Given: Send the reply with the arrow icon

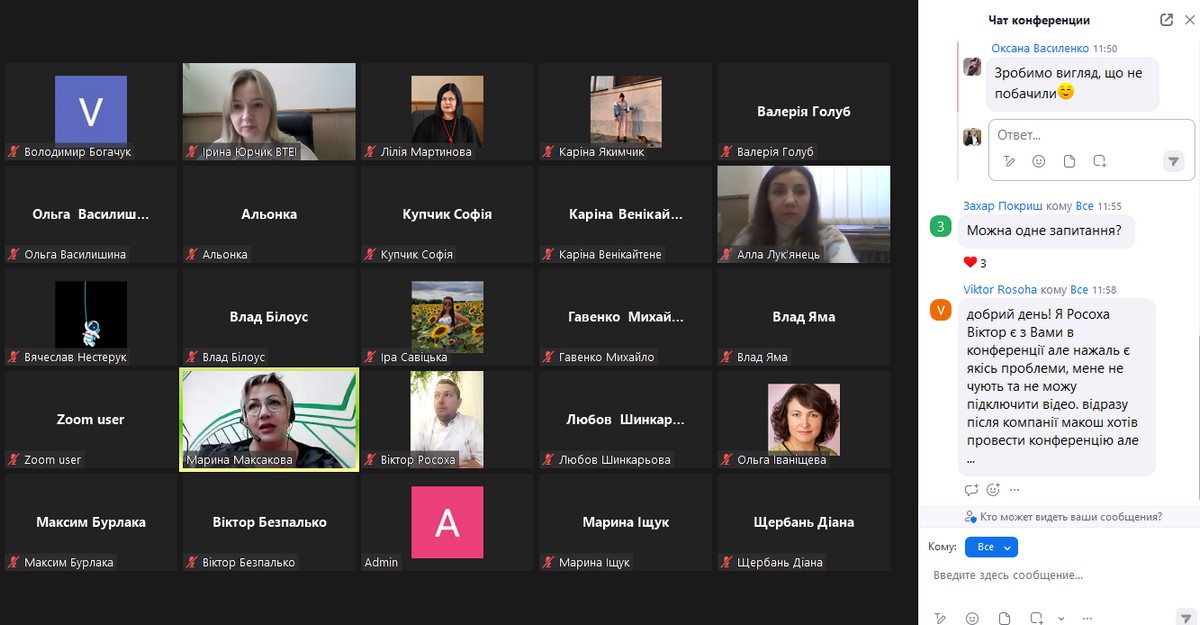Looking at the screenshot, I should [1174, 161].
